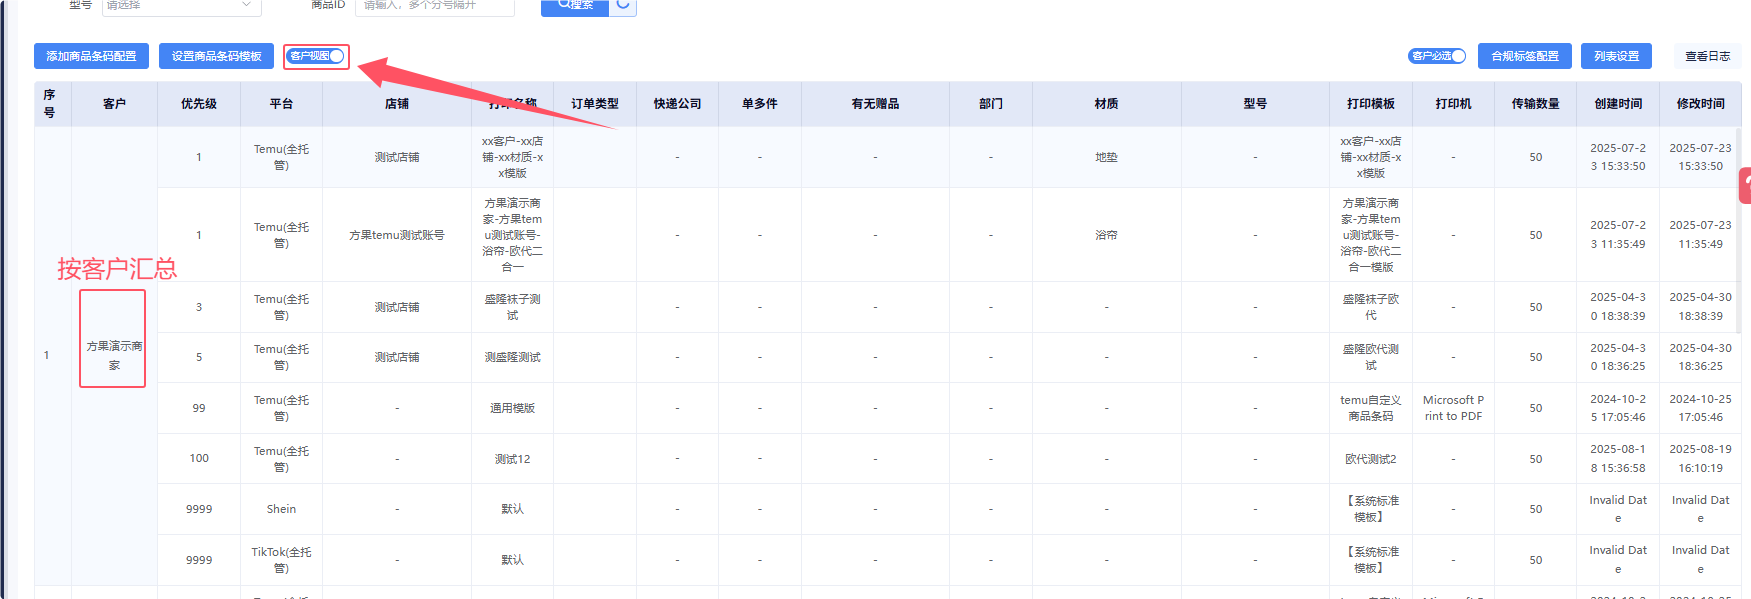Click 设置商品条码模板 button

tap(216, 56)
